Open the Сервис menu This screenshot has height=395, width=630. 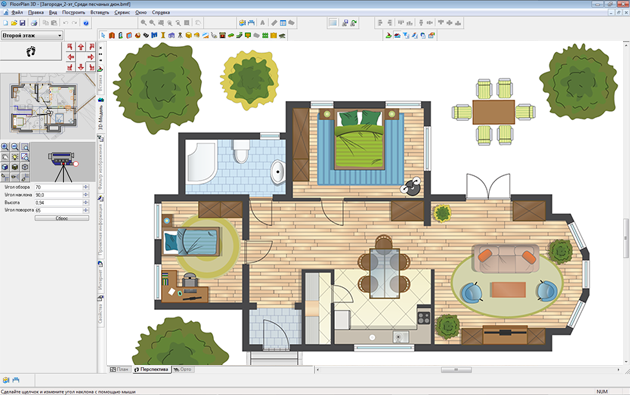[x=122, y=12]
